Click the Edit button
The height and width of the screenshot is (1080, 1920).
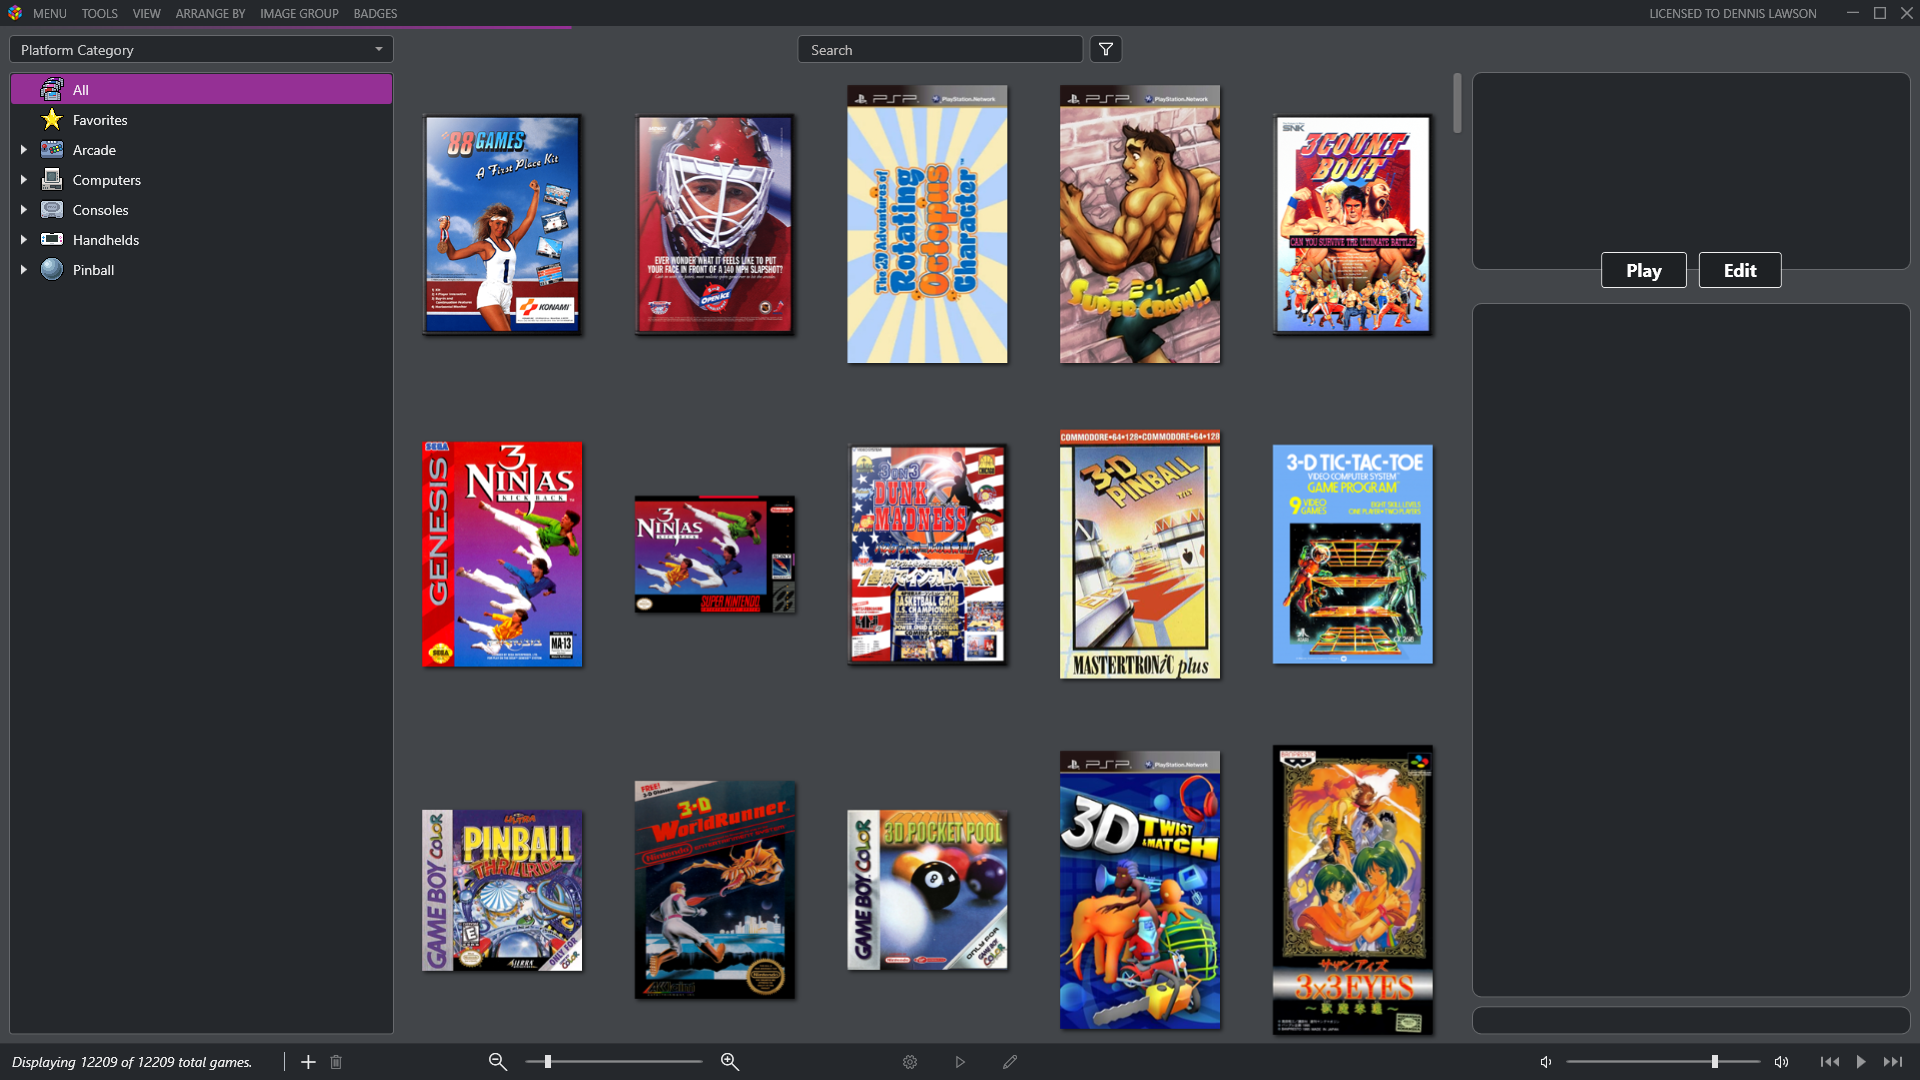click(1740, 270)
